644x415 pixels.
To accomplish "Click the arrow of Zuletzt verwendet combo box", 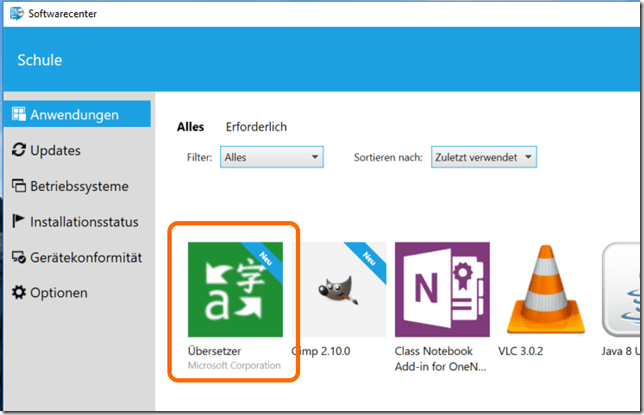I will (529, 157).
